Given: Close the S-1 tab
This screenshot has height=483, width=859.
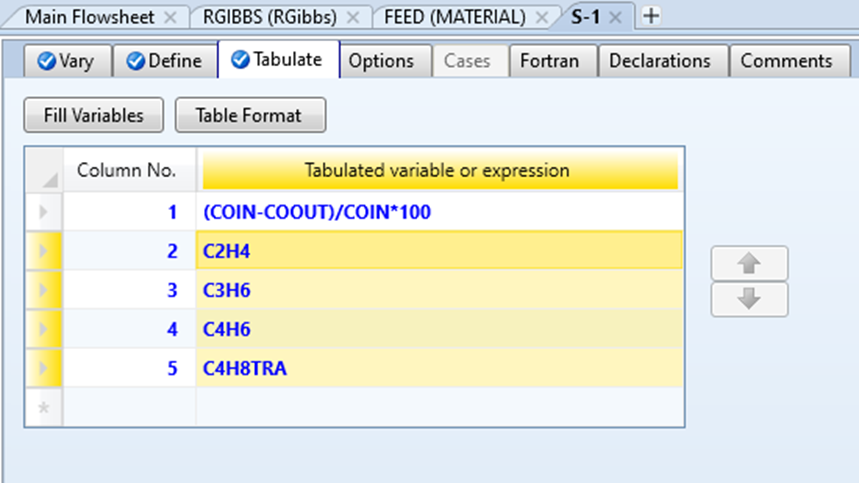Looking at the screenshot, I should pos(615,18).
